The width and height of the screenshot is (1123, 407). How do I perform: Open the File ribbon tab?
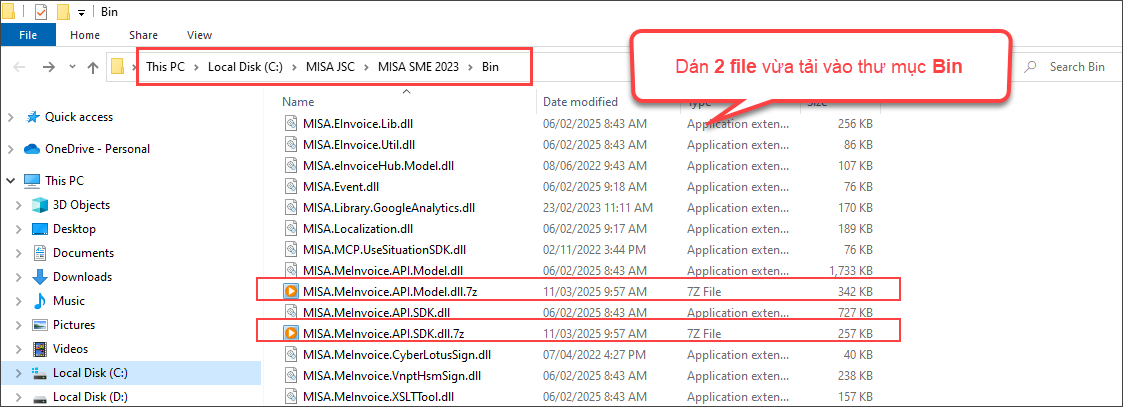coord(28,35)
